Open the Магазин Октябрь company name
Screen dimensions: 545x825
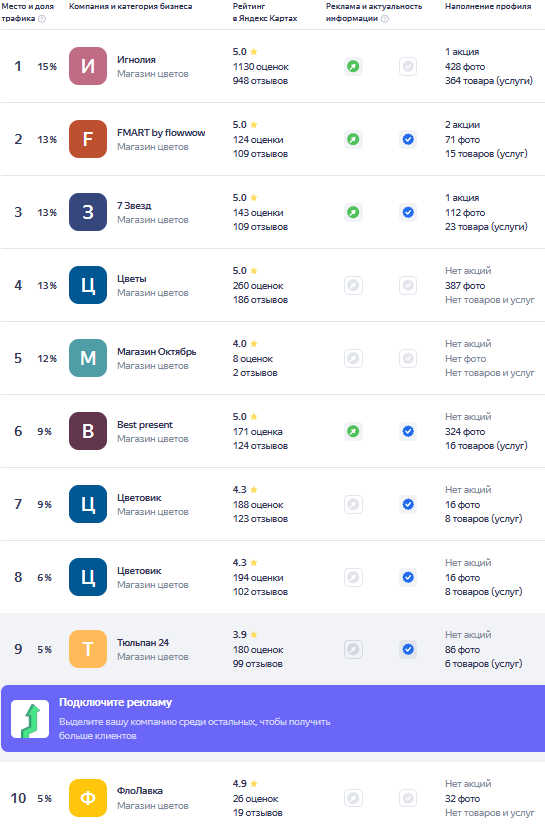click(x=156, y=351)
